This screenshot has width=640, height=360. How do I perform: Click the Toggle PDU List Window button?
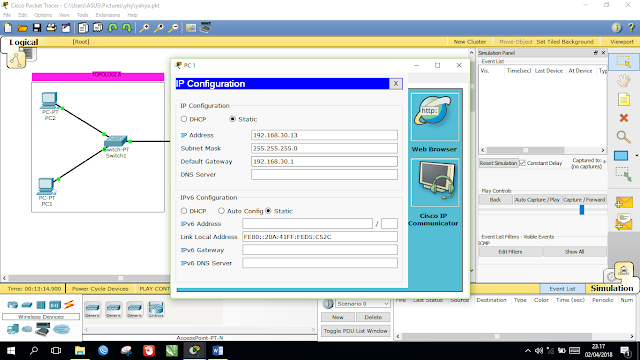pos(356,331)
